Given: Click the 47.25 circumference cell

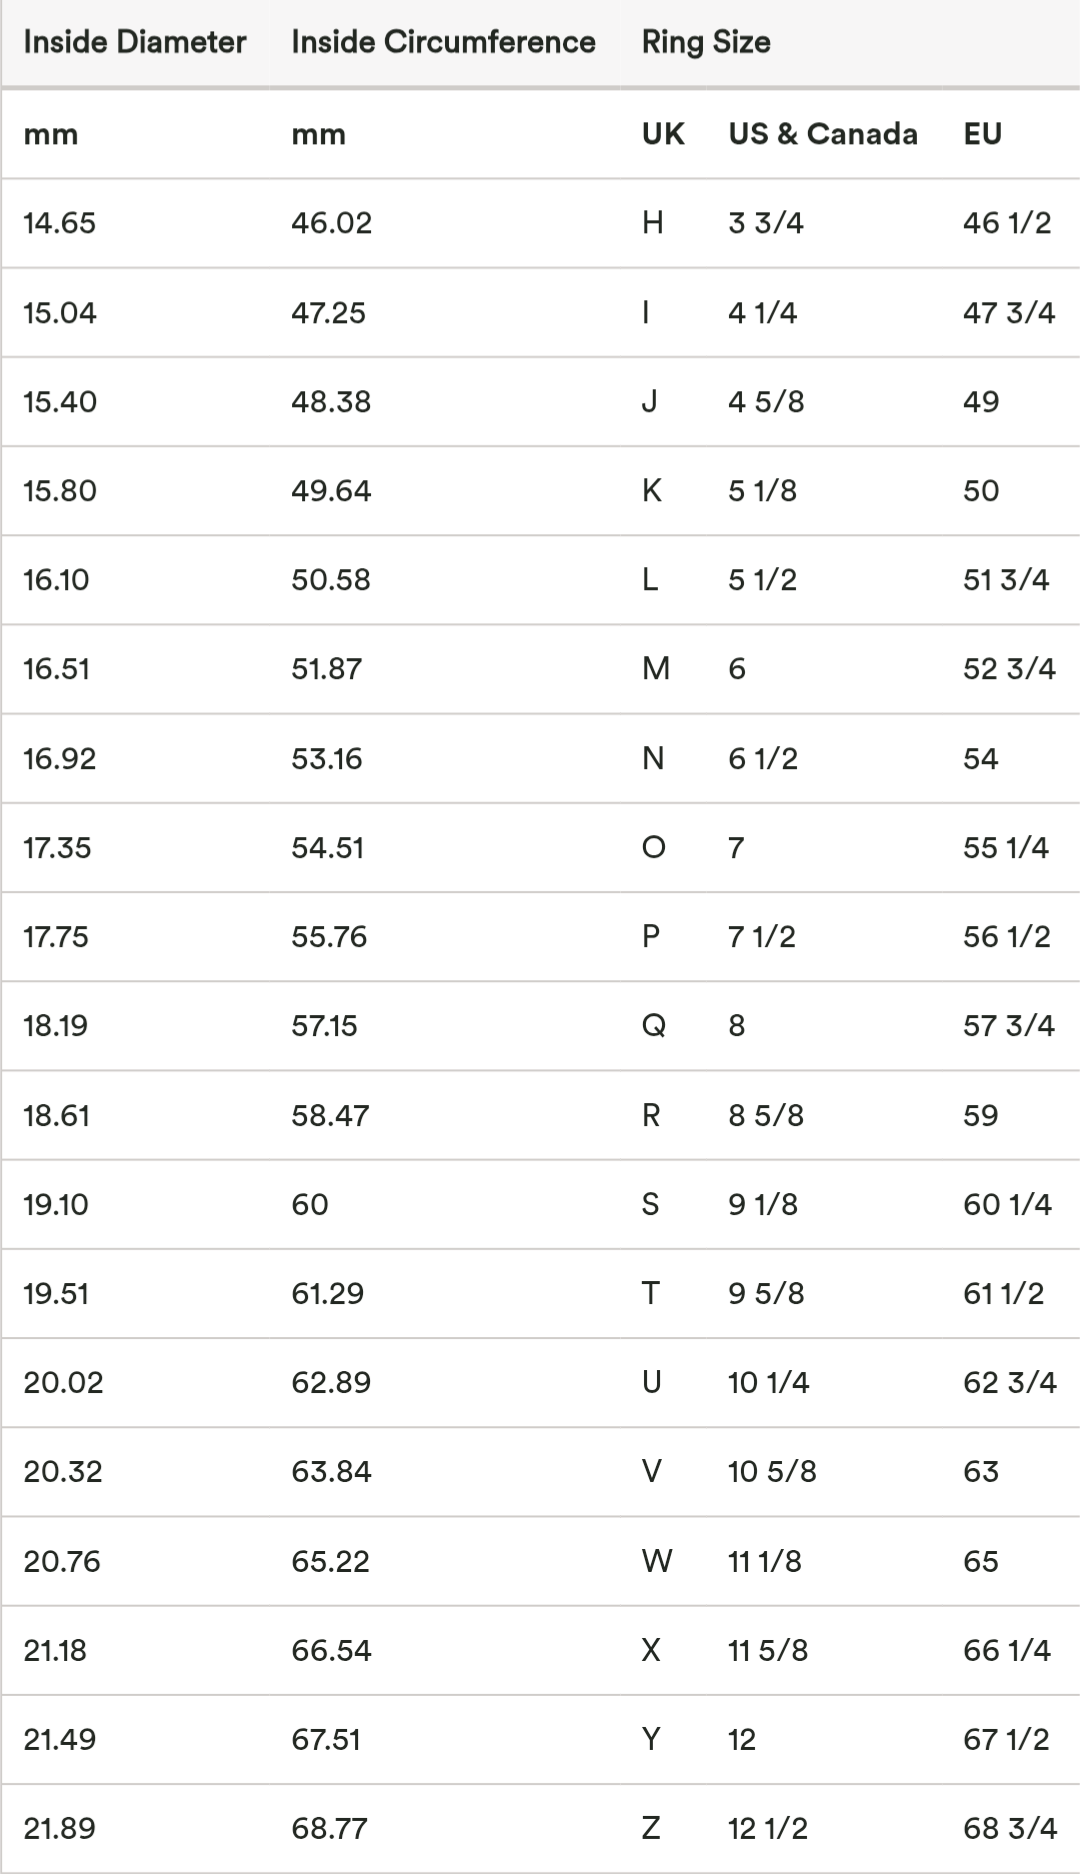Looking at the screenshot, I should pos(328,313).
